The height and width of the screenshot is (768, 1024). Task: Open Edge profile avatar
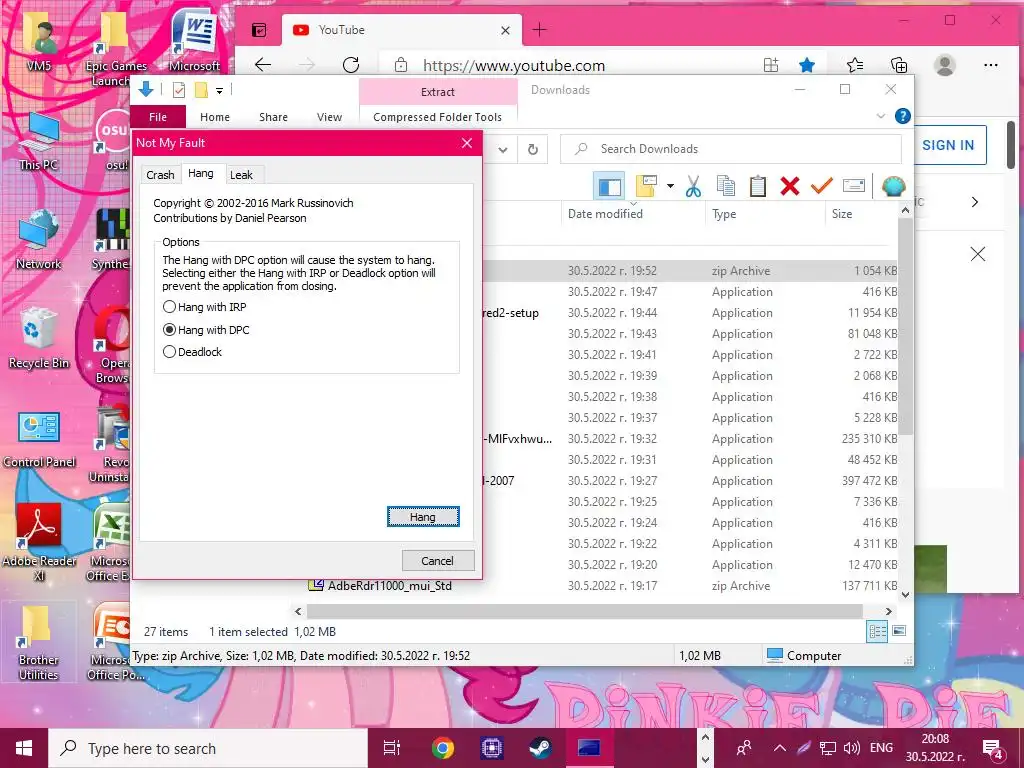click(x=944, y=65)
